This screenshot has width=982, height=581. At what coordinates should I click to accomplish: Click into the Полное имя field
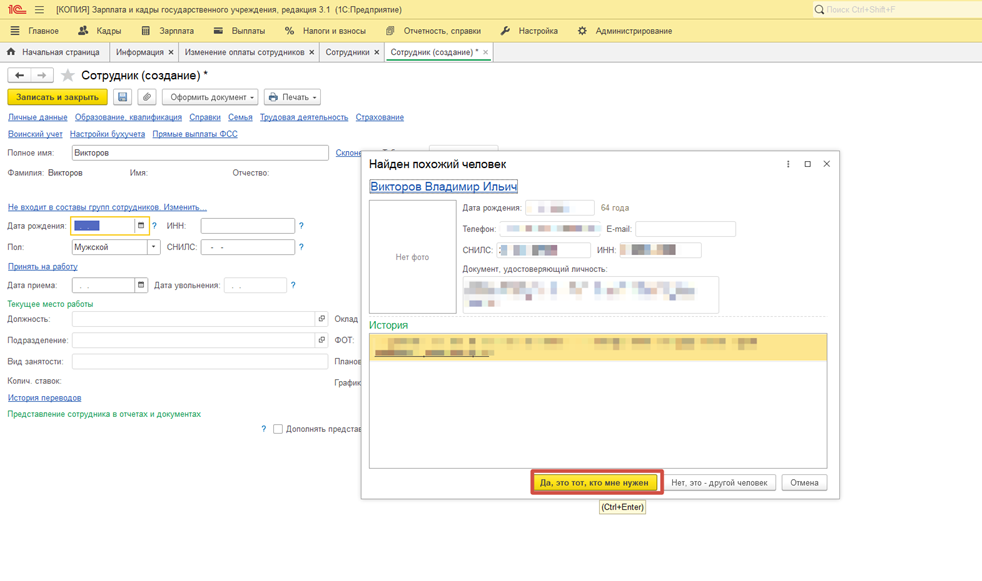pyautogui.click(x=200, y=153)
